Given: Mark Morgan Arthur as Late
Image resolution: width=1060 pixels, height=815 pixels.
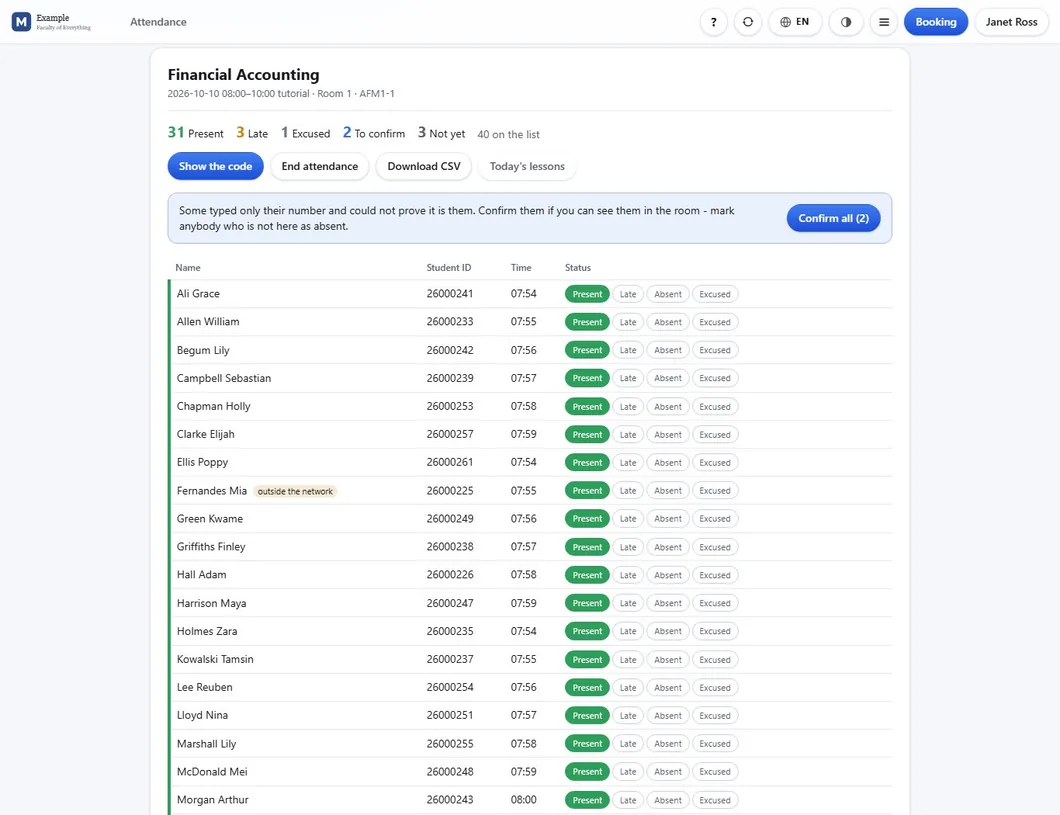Looking at the screenshot, I should (628, 800).
